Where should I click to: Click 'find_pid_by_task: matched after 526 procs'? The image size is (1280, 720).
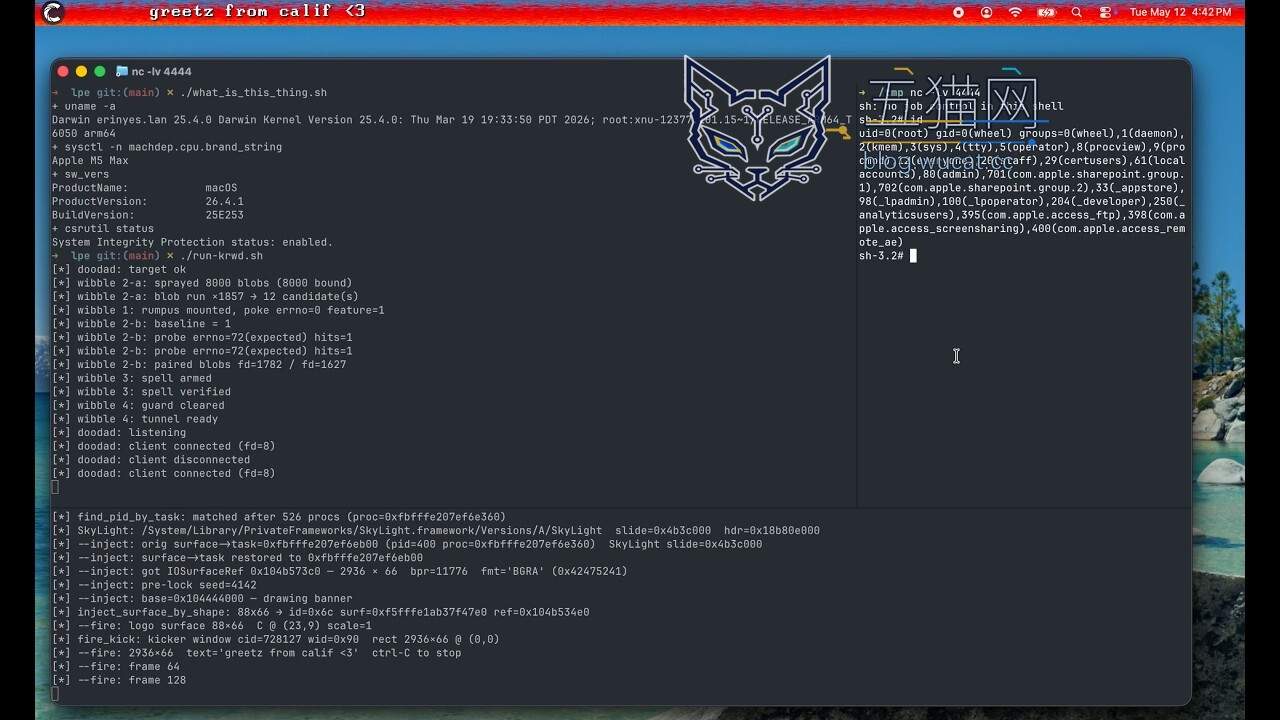click(279, 517)
